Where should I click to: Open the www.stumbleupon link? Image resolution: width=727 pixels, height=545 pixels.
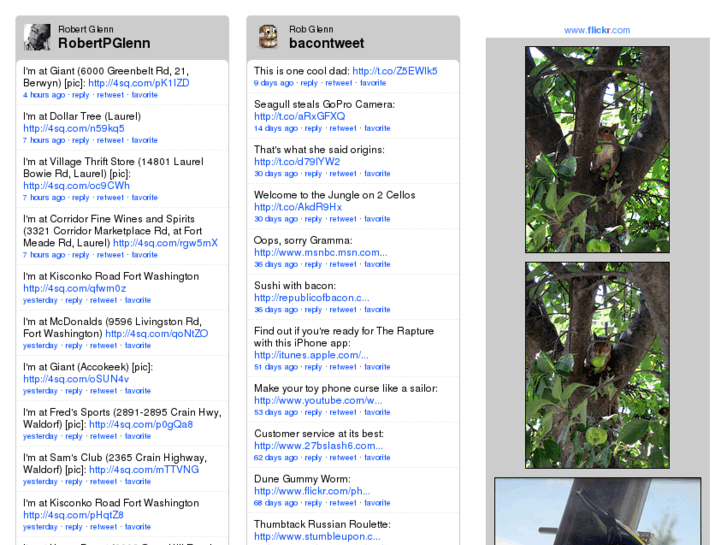(x=317, y=537)
